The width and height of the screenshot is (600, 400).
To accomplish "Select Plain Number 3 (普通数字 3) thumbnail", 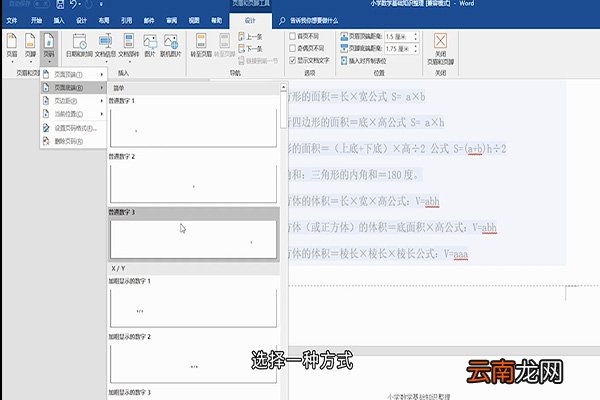I will [x=193, y=239].
